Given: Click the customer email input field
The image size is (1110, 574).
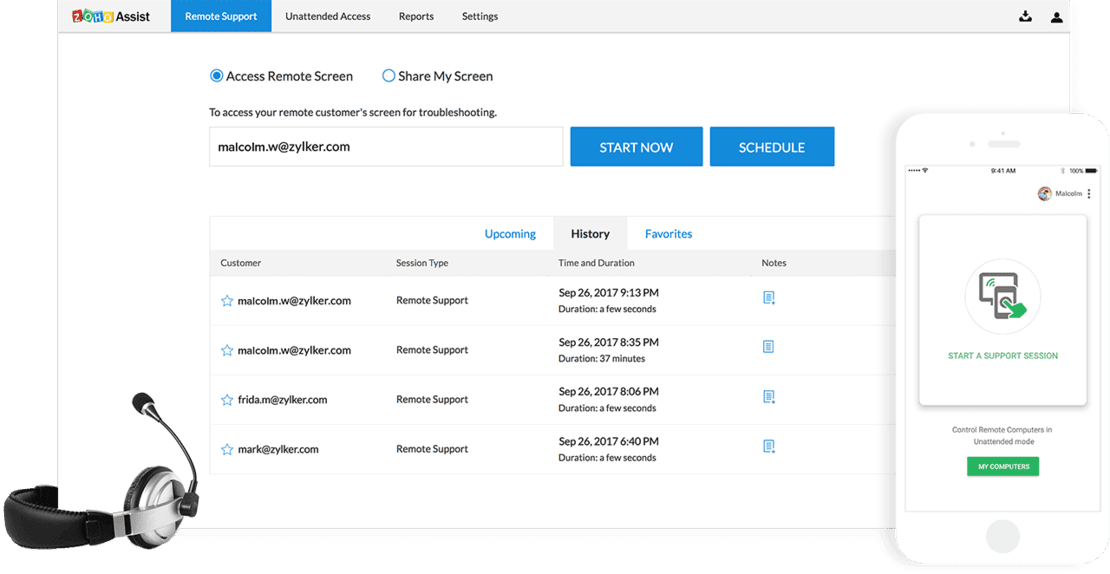Looking at the screenshot, I should (386, 147).
